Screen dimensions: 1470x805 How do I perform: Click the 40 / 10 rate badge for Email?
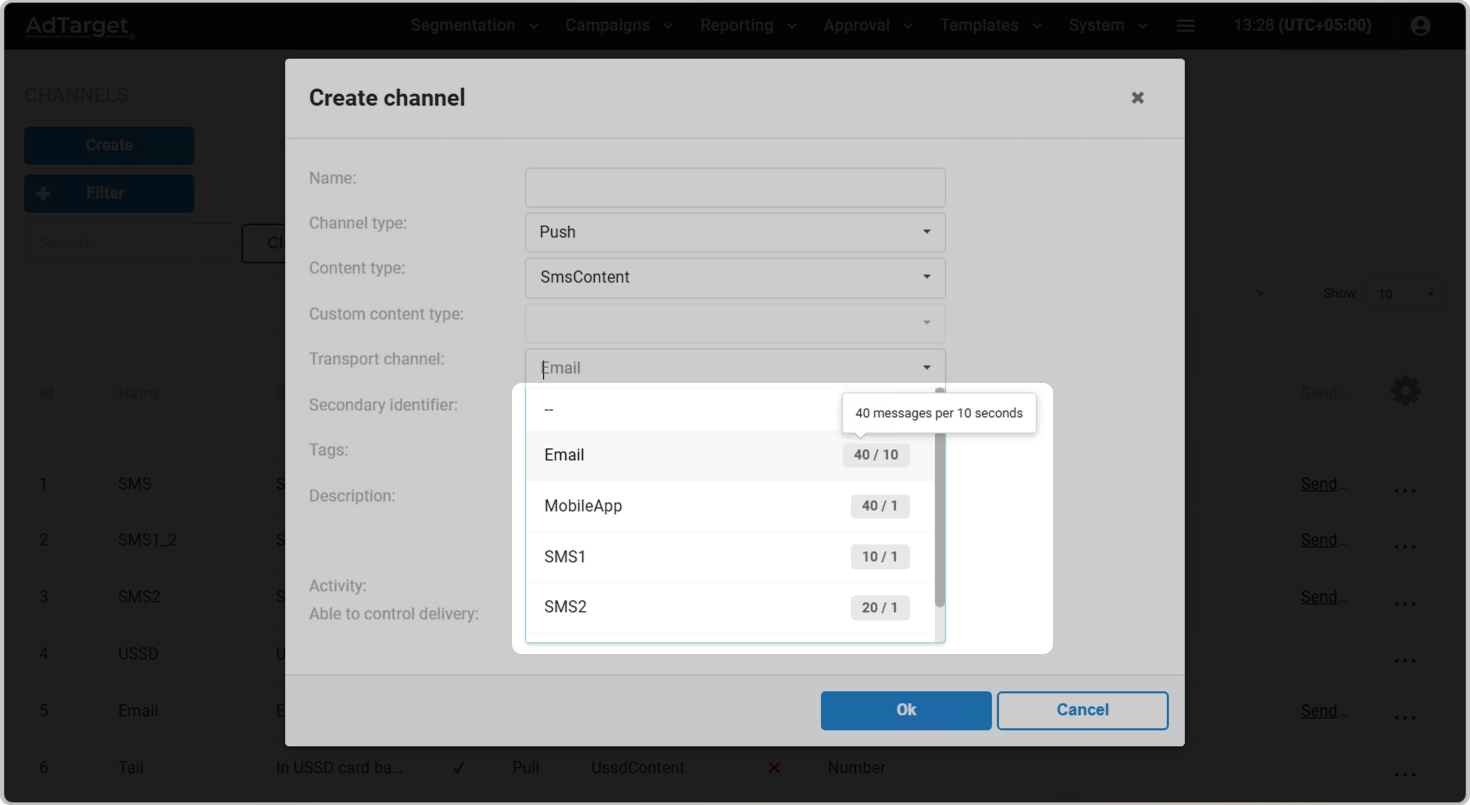click(x=876, y=455)
